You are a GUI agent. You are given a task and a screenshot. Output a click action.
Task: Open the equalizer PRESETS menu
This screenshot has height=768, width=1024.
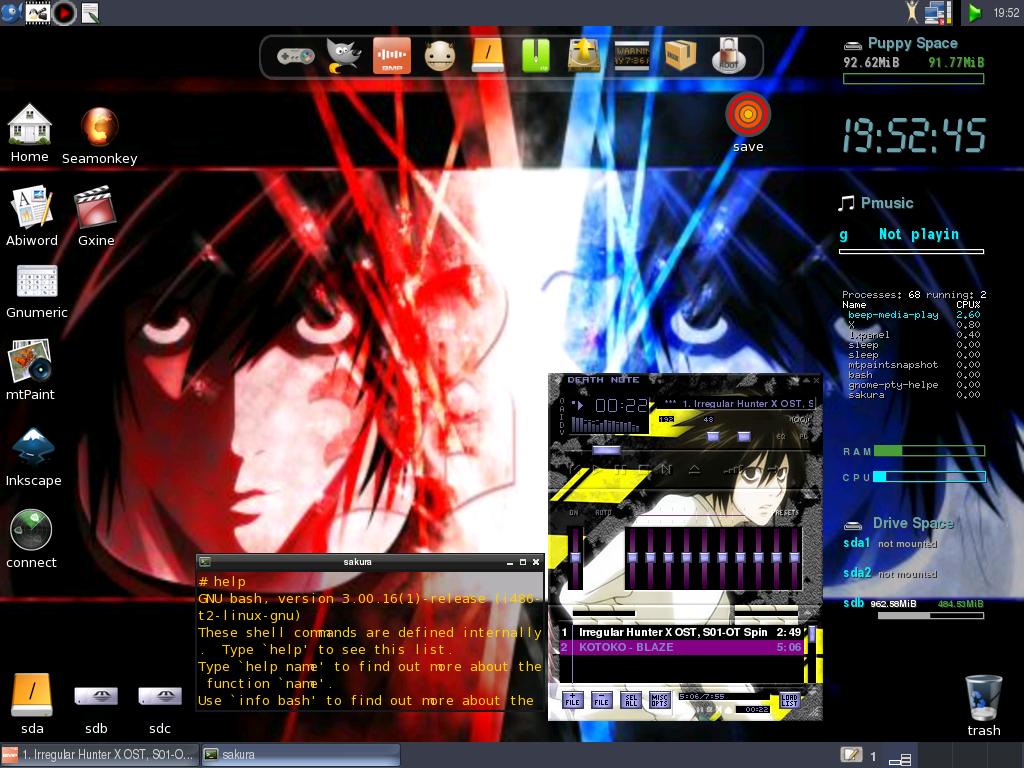pos(786,513)
